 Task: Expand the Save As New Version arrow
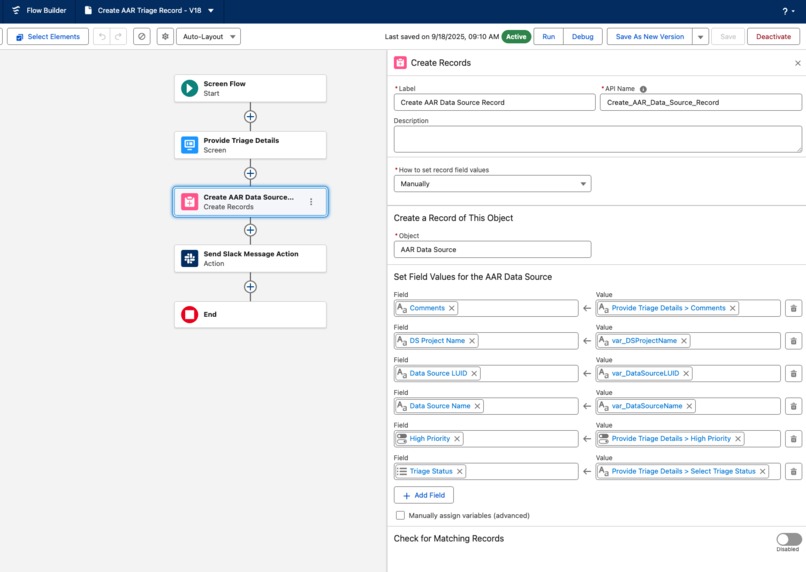[701, 36]
